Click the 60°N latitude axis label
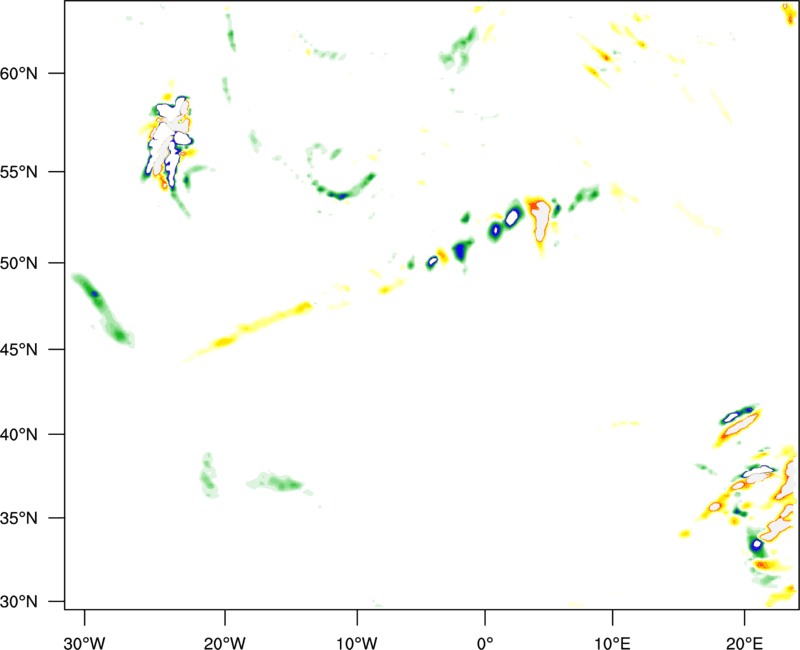800x650 pixels. click(x=18, y=73)
